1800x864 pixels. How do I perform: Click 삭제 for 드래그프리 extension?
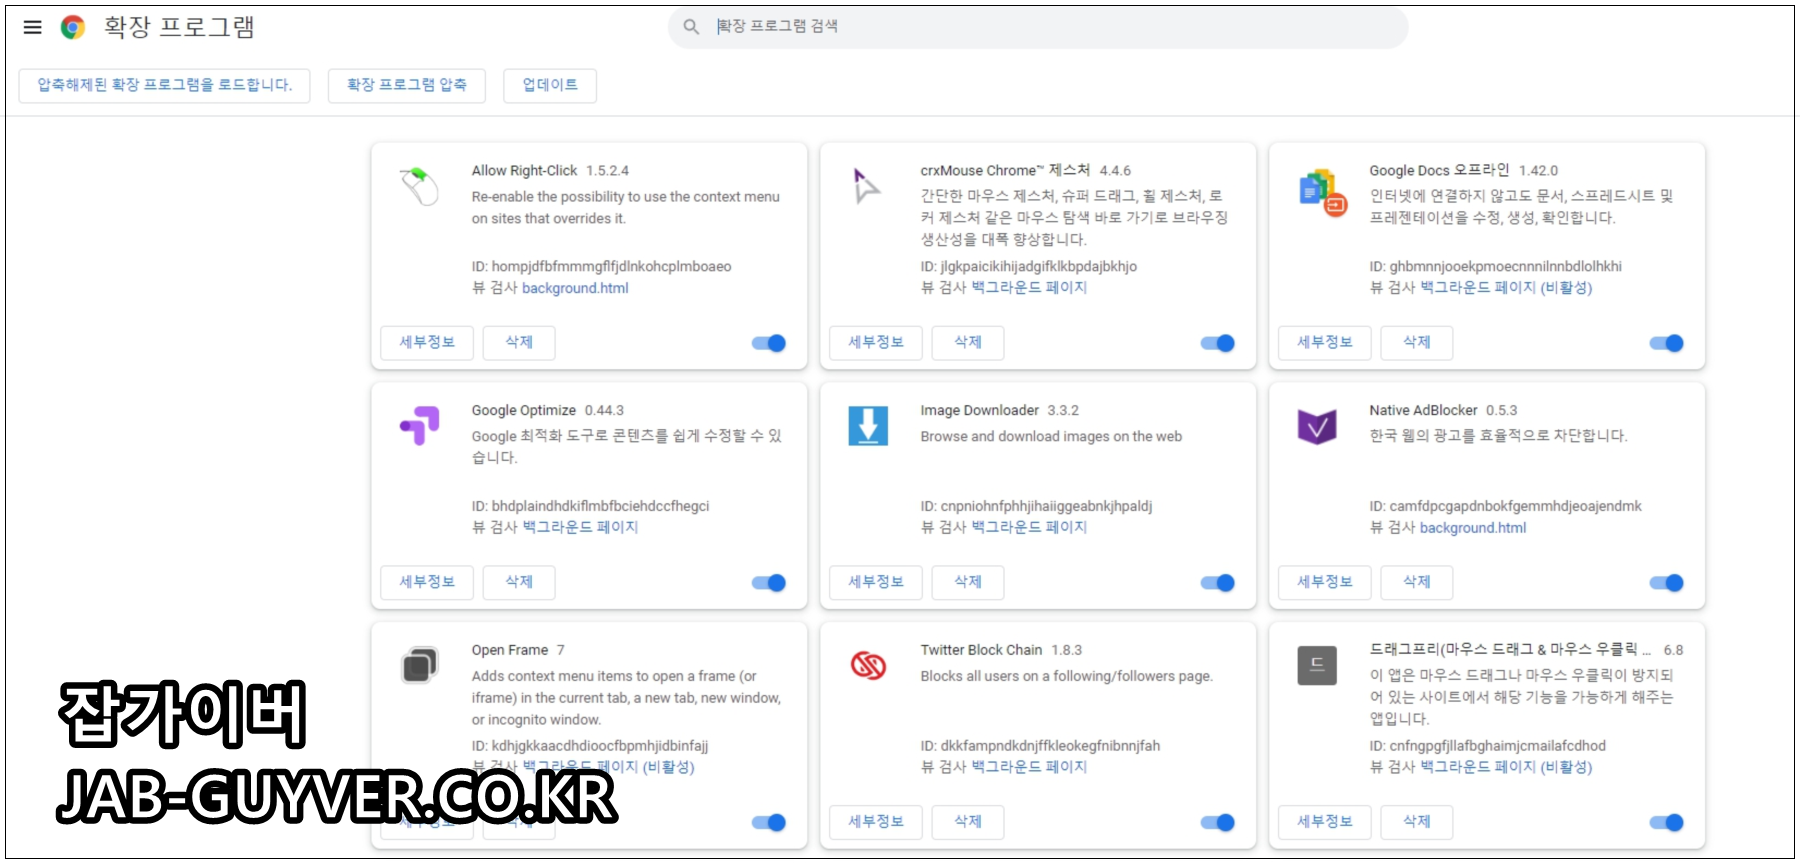click(1417, 821)
